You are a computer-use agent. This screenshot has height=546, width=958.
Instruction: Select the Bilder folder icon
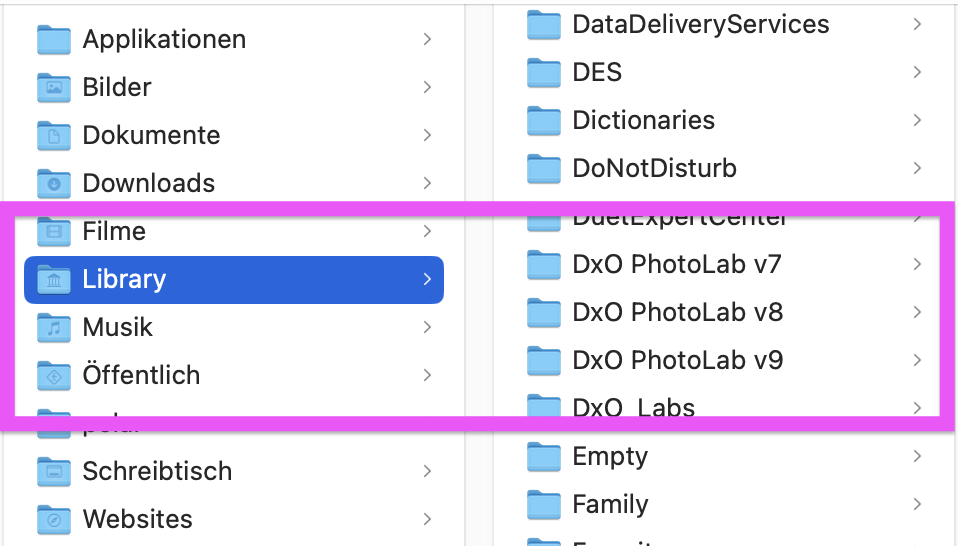pyautogui.click(x=54, y=87)
